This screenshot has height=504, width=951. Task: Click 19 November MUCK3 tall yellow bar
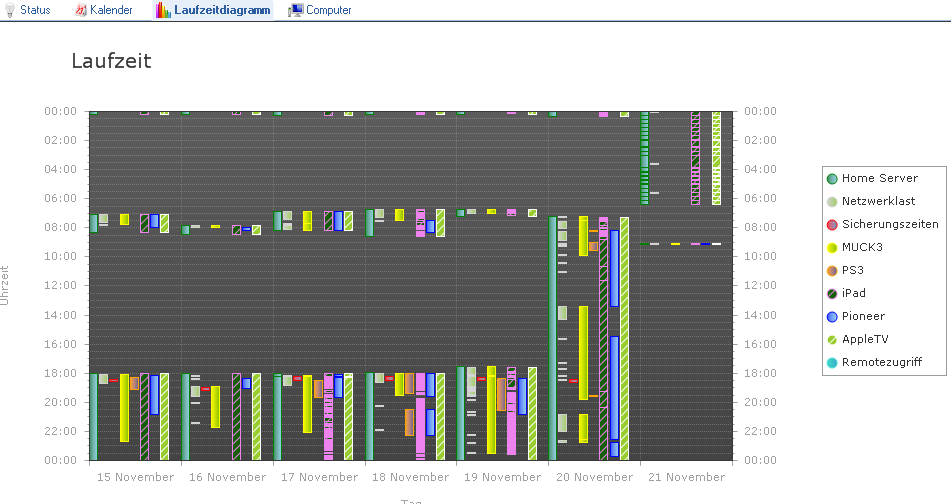click(491, 410)
